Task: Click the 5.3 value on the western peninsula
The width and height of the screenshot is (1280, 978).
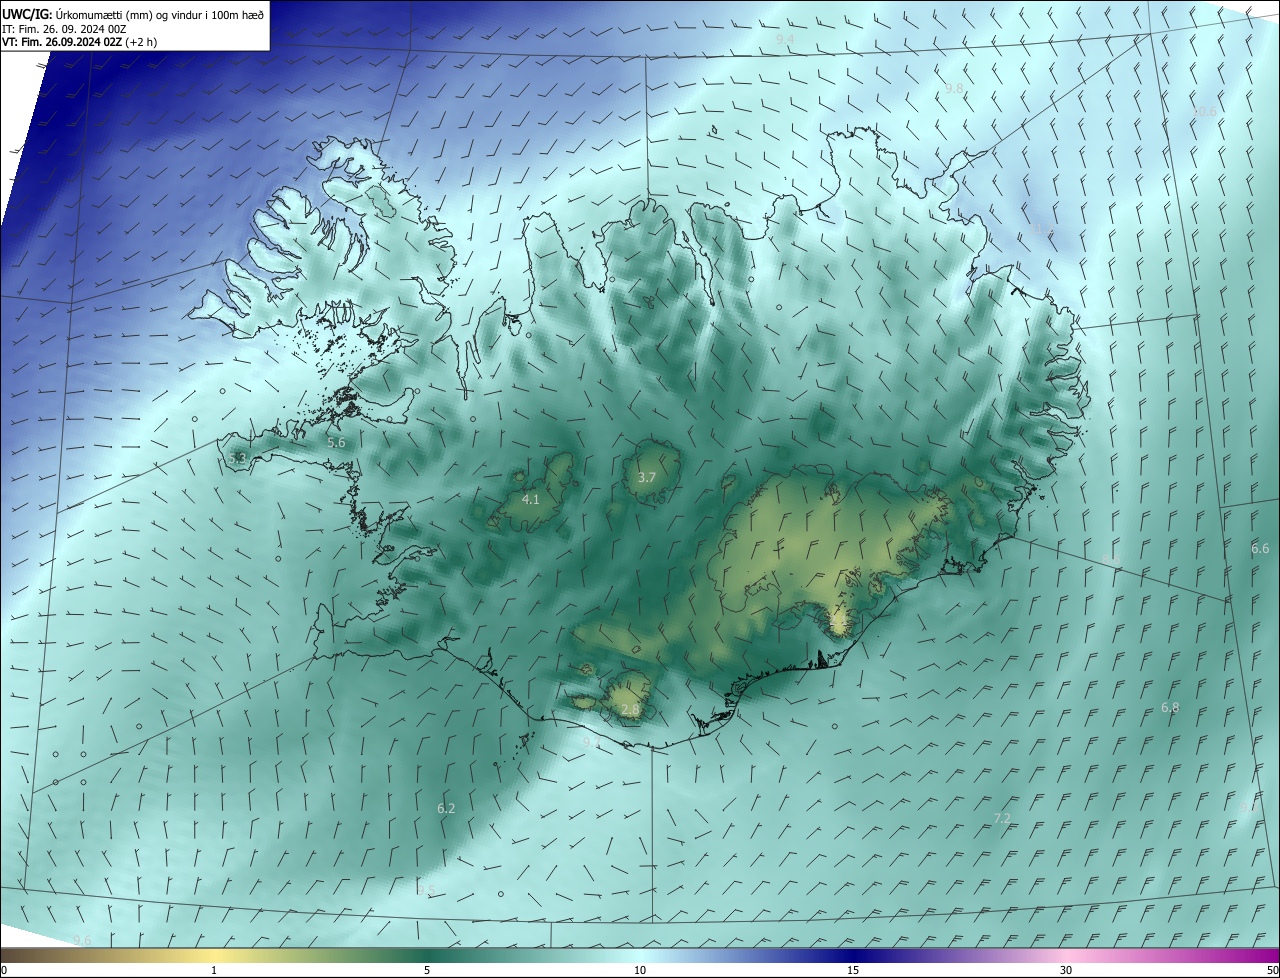Action: 237,458
